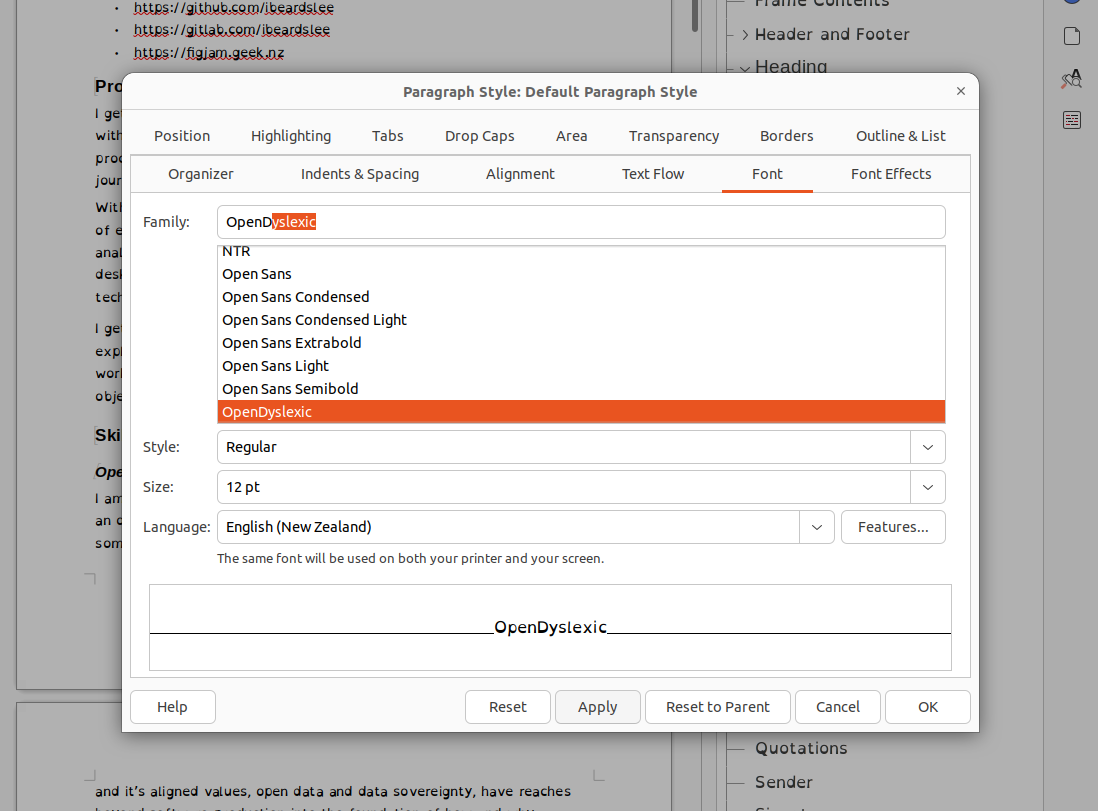
Task: Switch to the Indents & Spacing tab
Action: pos(359,173)
